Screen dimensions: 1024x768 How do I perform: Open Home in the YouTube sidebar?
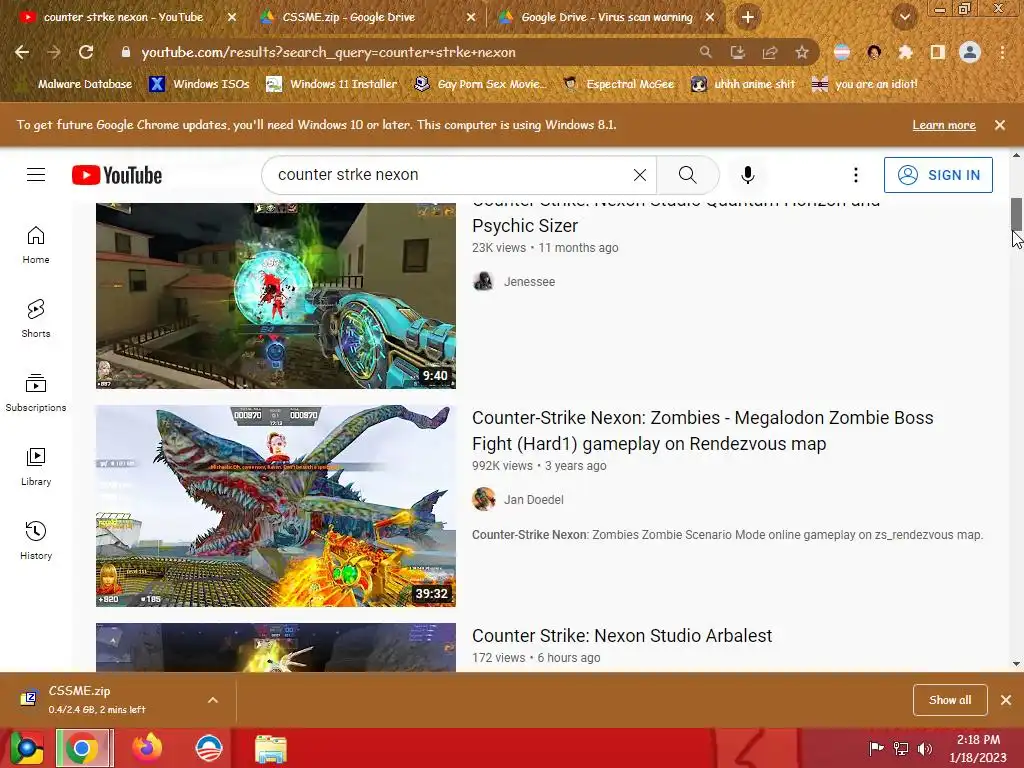[36, 245]
